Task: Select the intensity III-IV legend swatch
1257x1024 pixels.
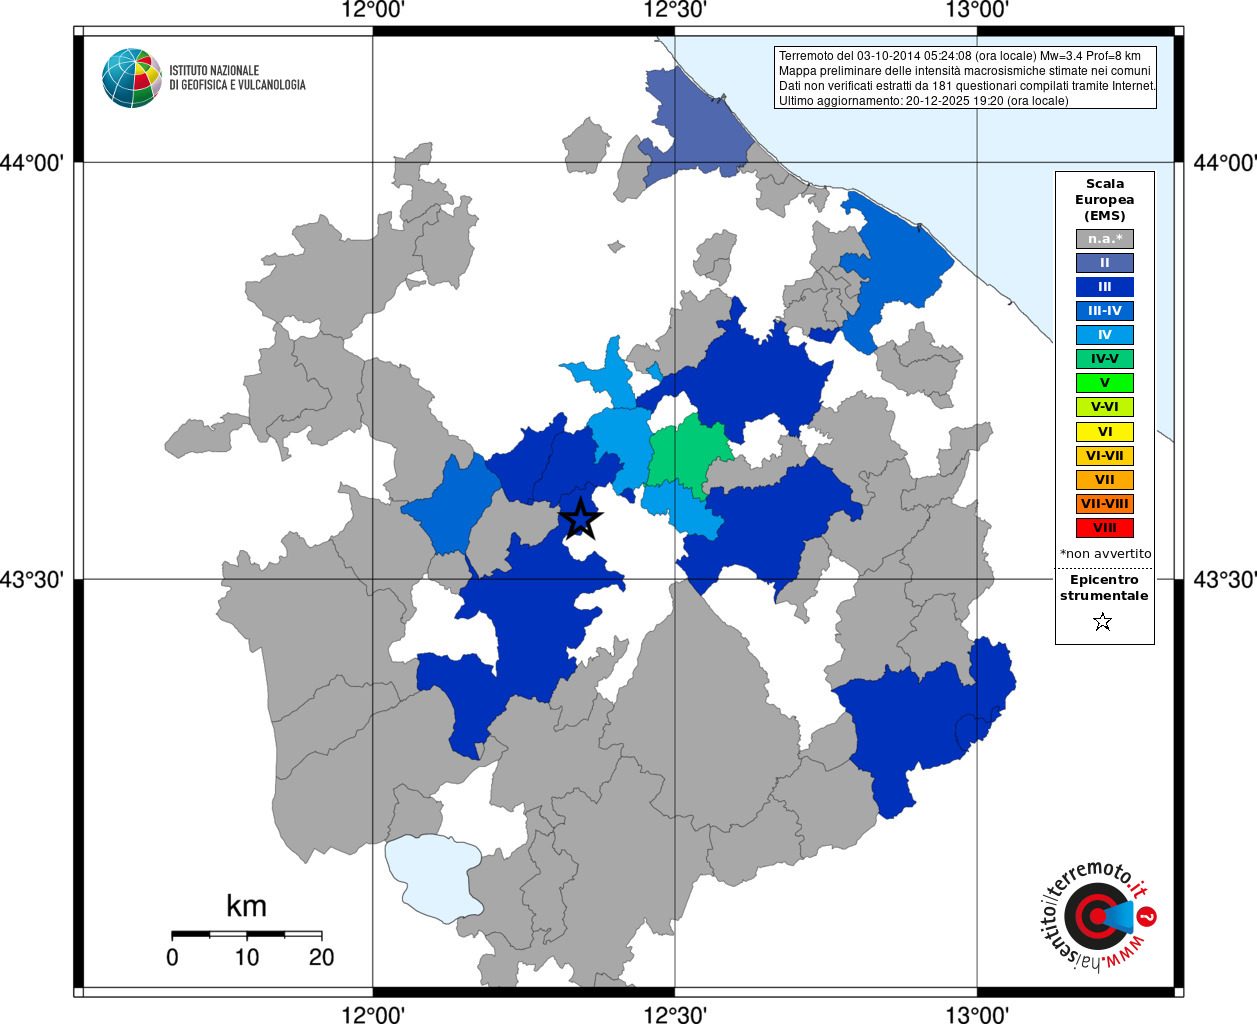Action: tap(1105, 311)
